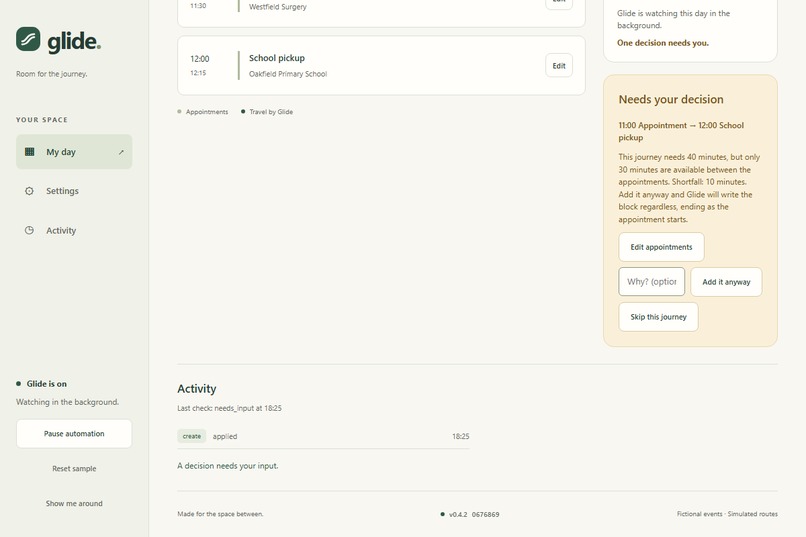This screenshot has height=537, width=806.
Task: Click 'One decision needs you.' text
Action: (663, 43)
